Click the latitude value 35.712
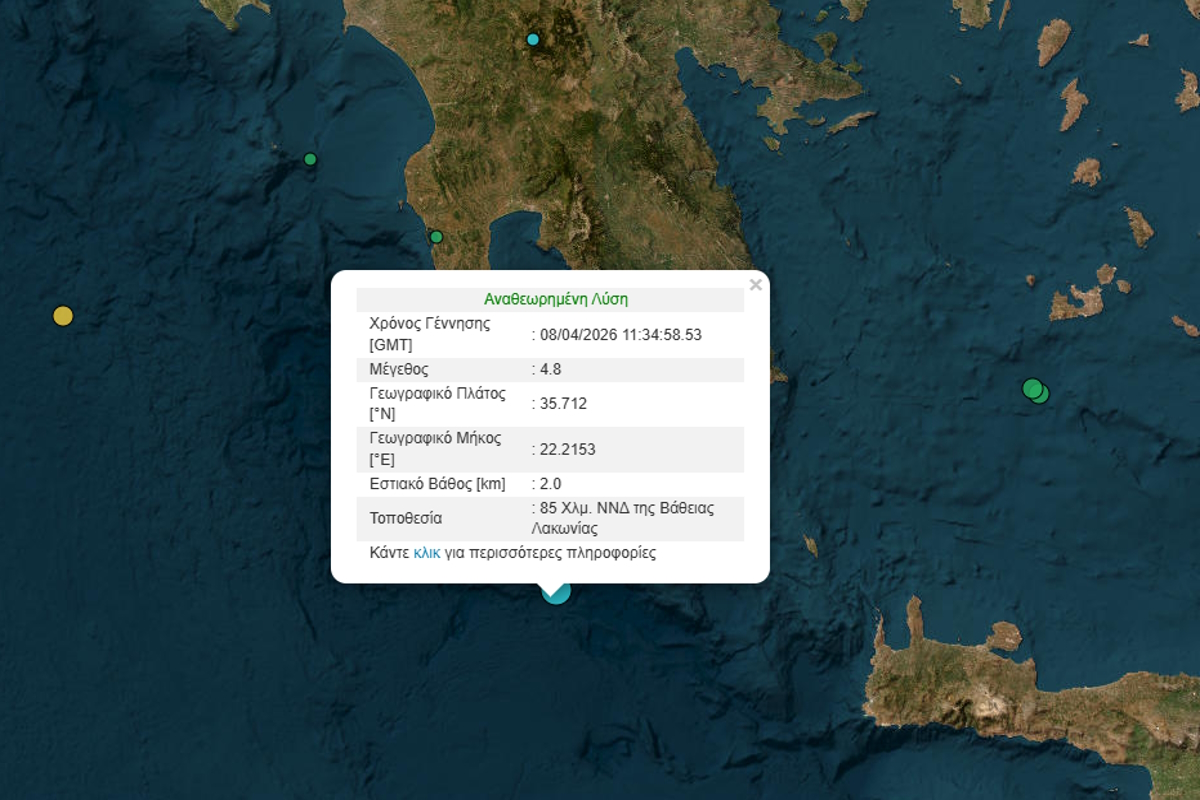Image resolution: width=1200 pixels, height=800 pixels. pyautogui.click(x=562, y=404)
